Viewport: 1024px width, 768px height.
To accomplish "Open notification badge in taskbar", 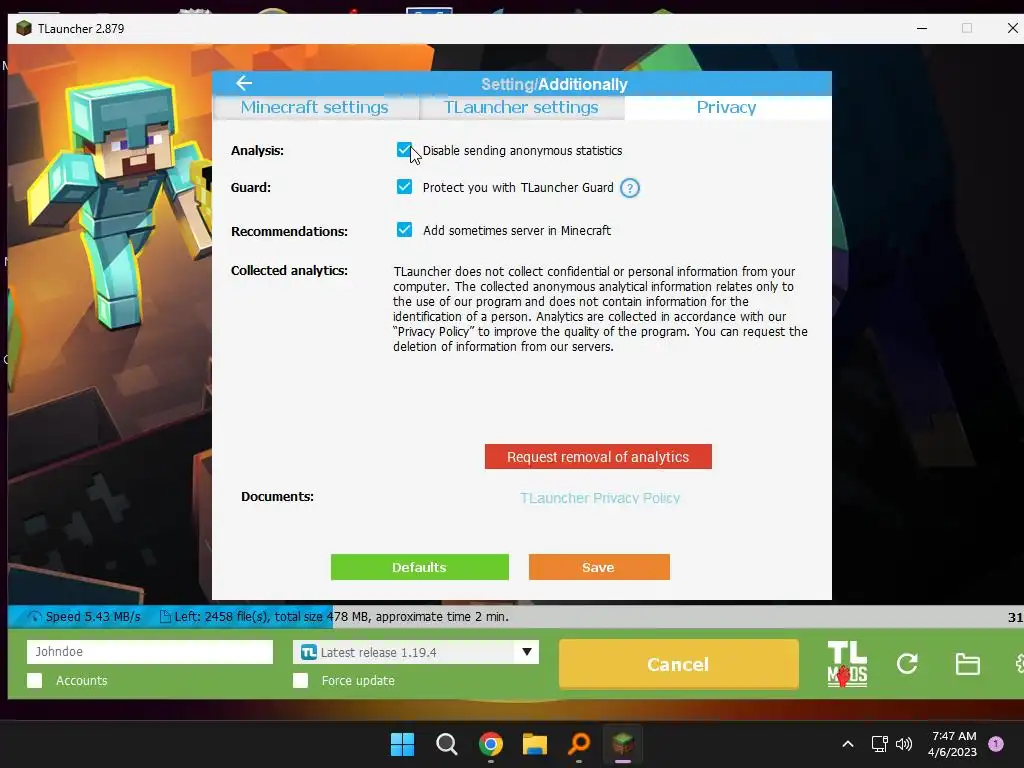I will [x=996, y=744].
